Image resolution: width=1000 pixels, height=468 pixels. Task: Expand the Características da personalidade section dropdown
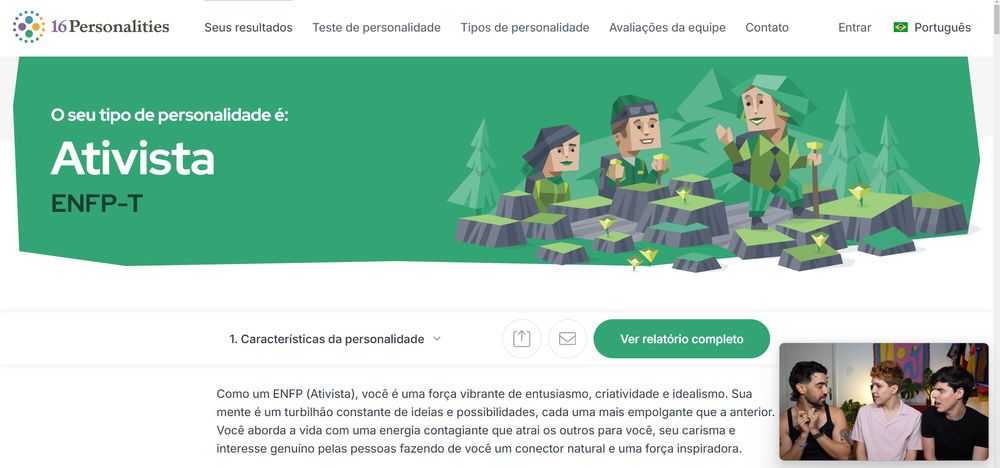click(335, 339)
